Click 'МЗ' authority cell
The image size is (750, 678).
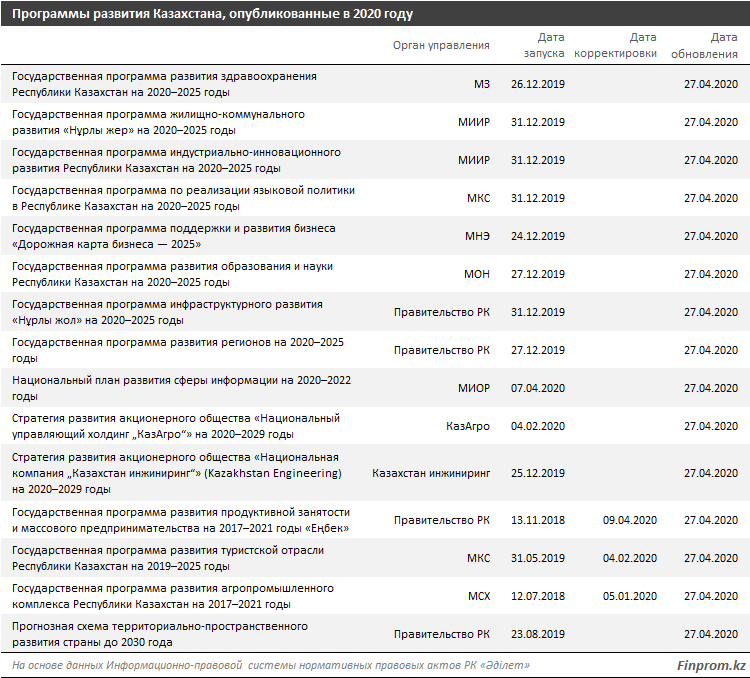click(482, 84)
